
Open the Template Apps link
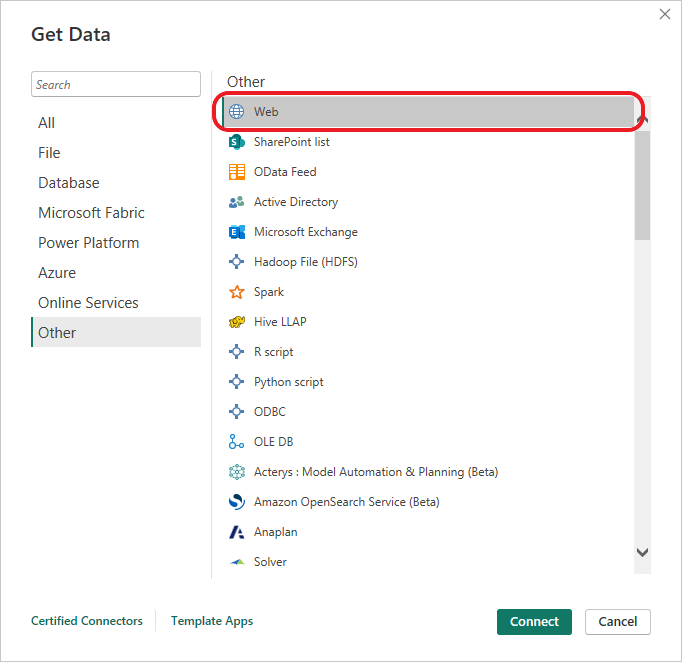click(212, 621)
